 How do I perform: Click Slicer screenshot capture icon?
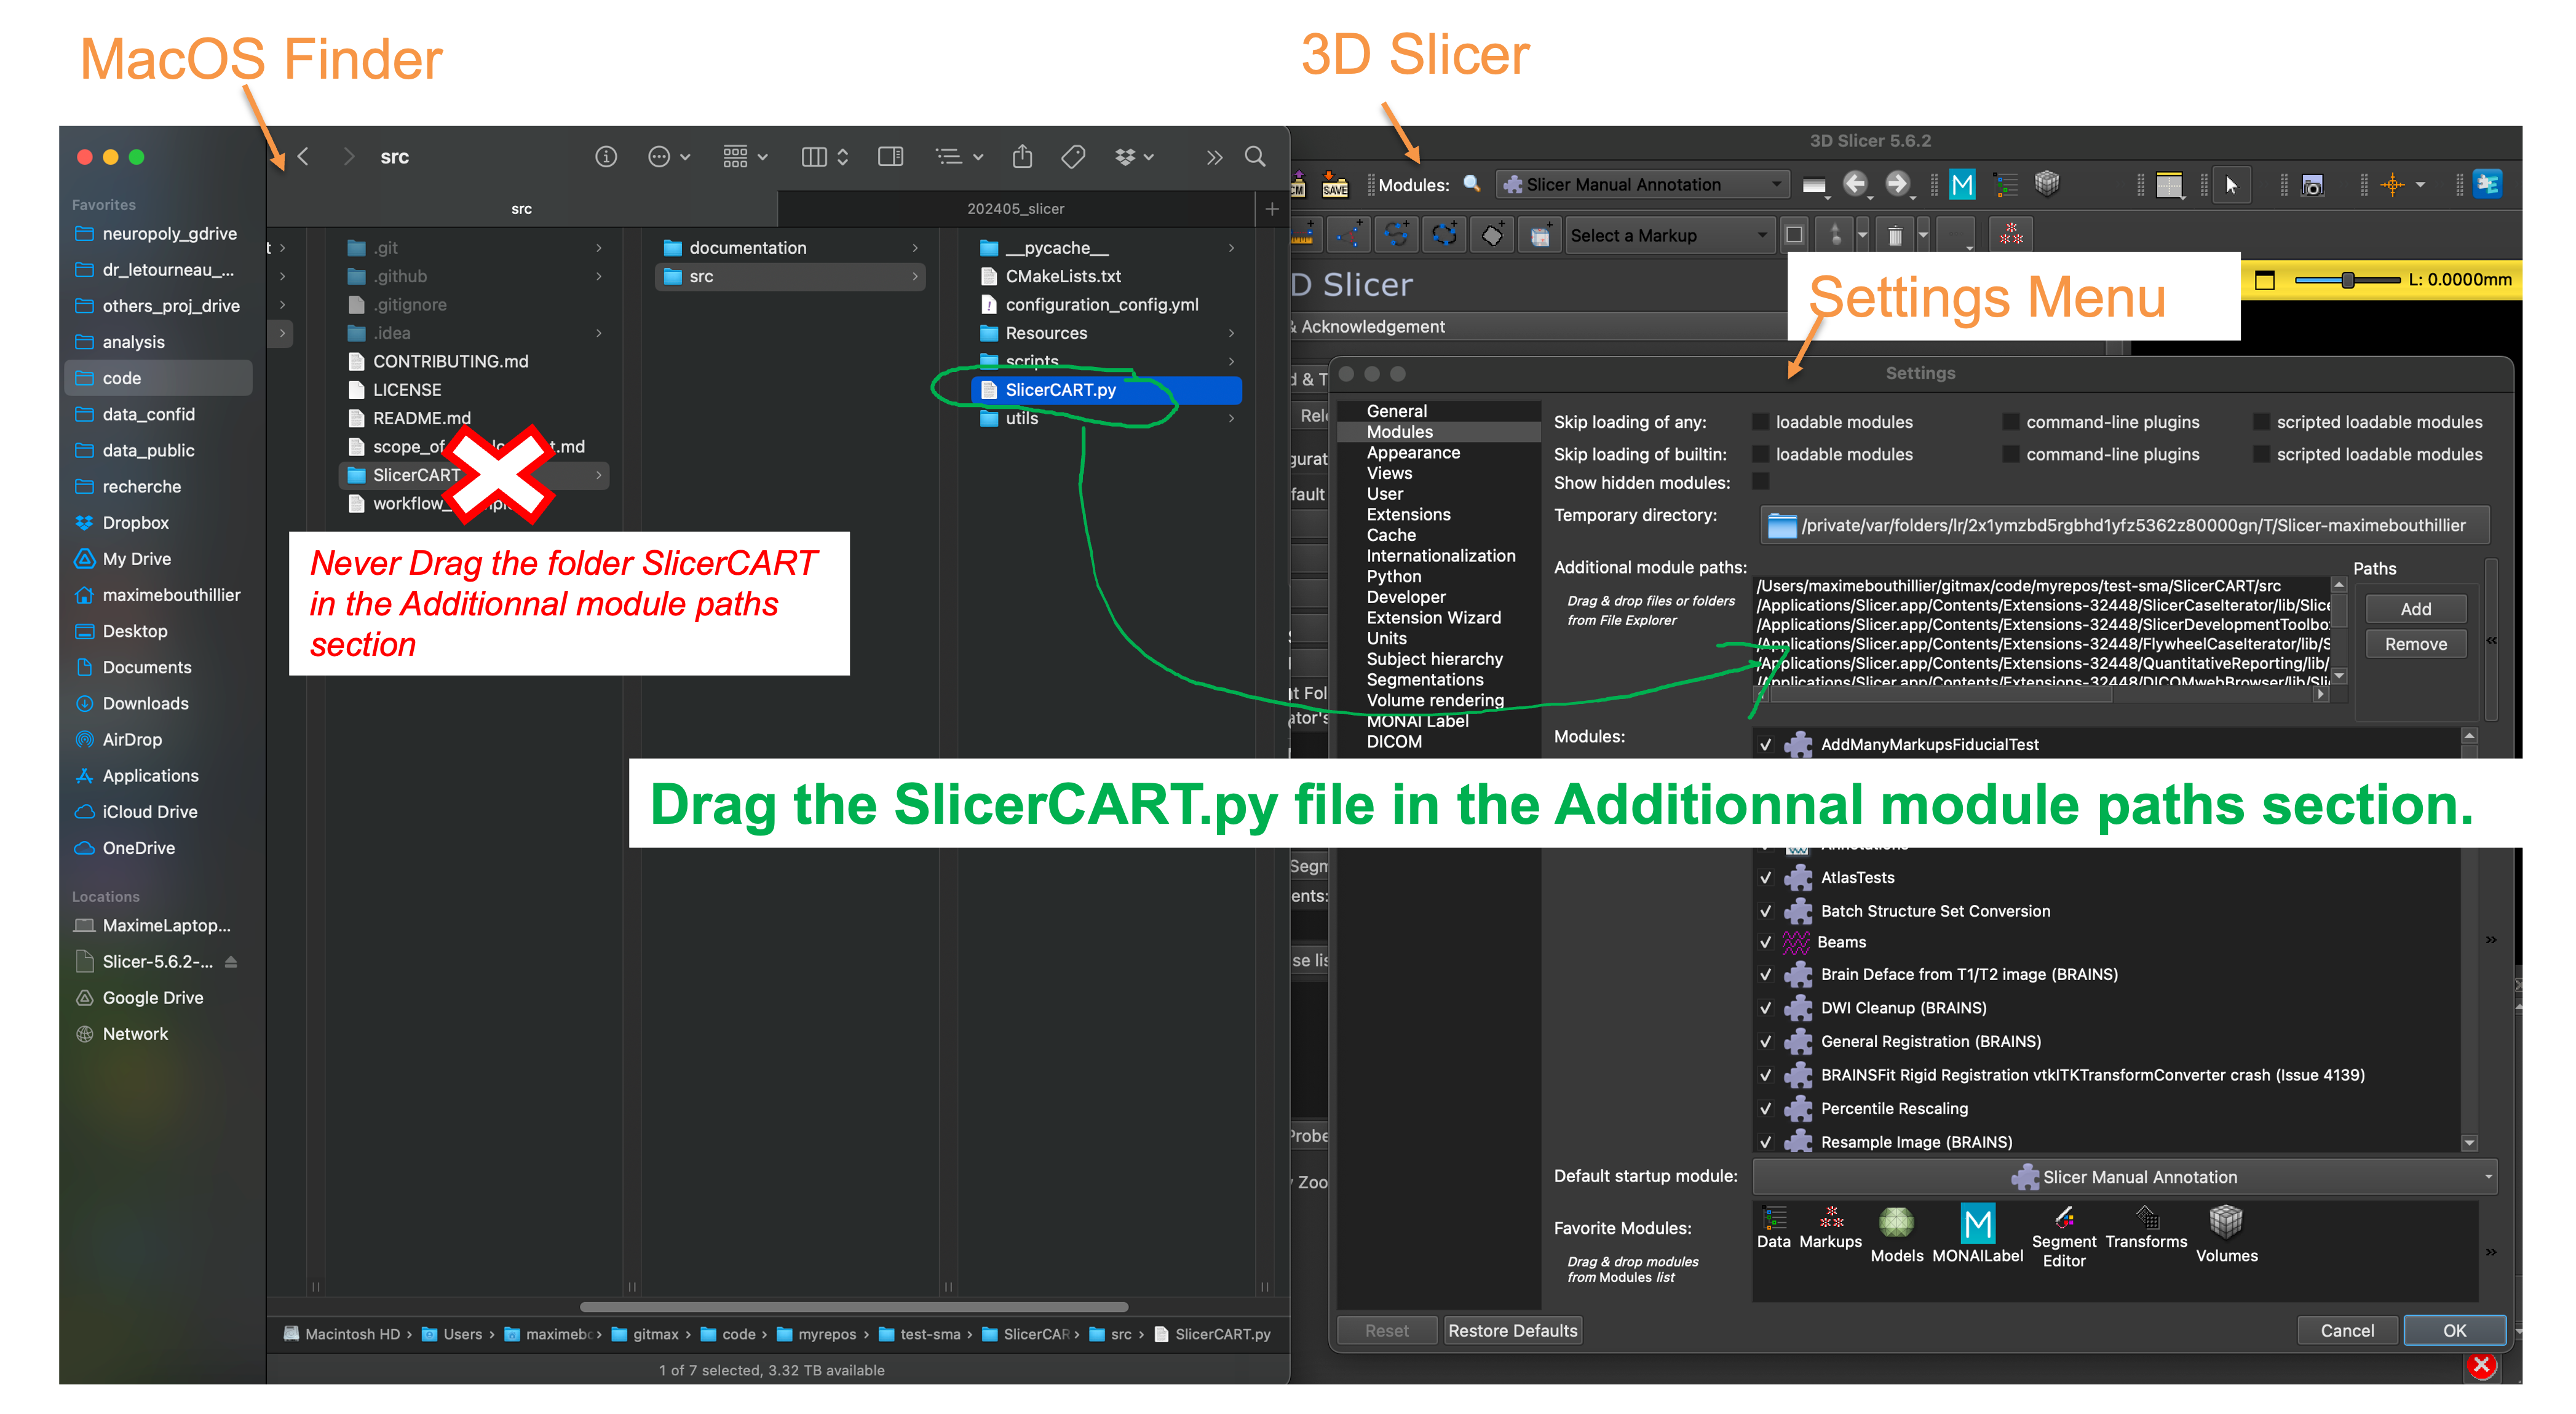(x=2312, y=185)
